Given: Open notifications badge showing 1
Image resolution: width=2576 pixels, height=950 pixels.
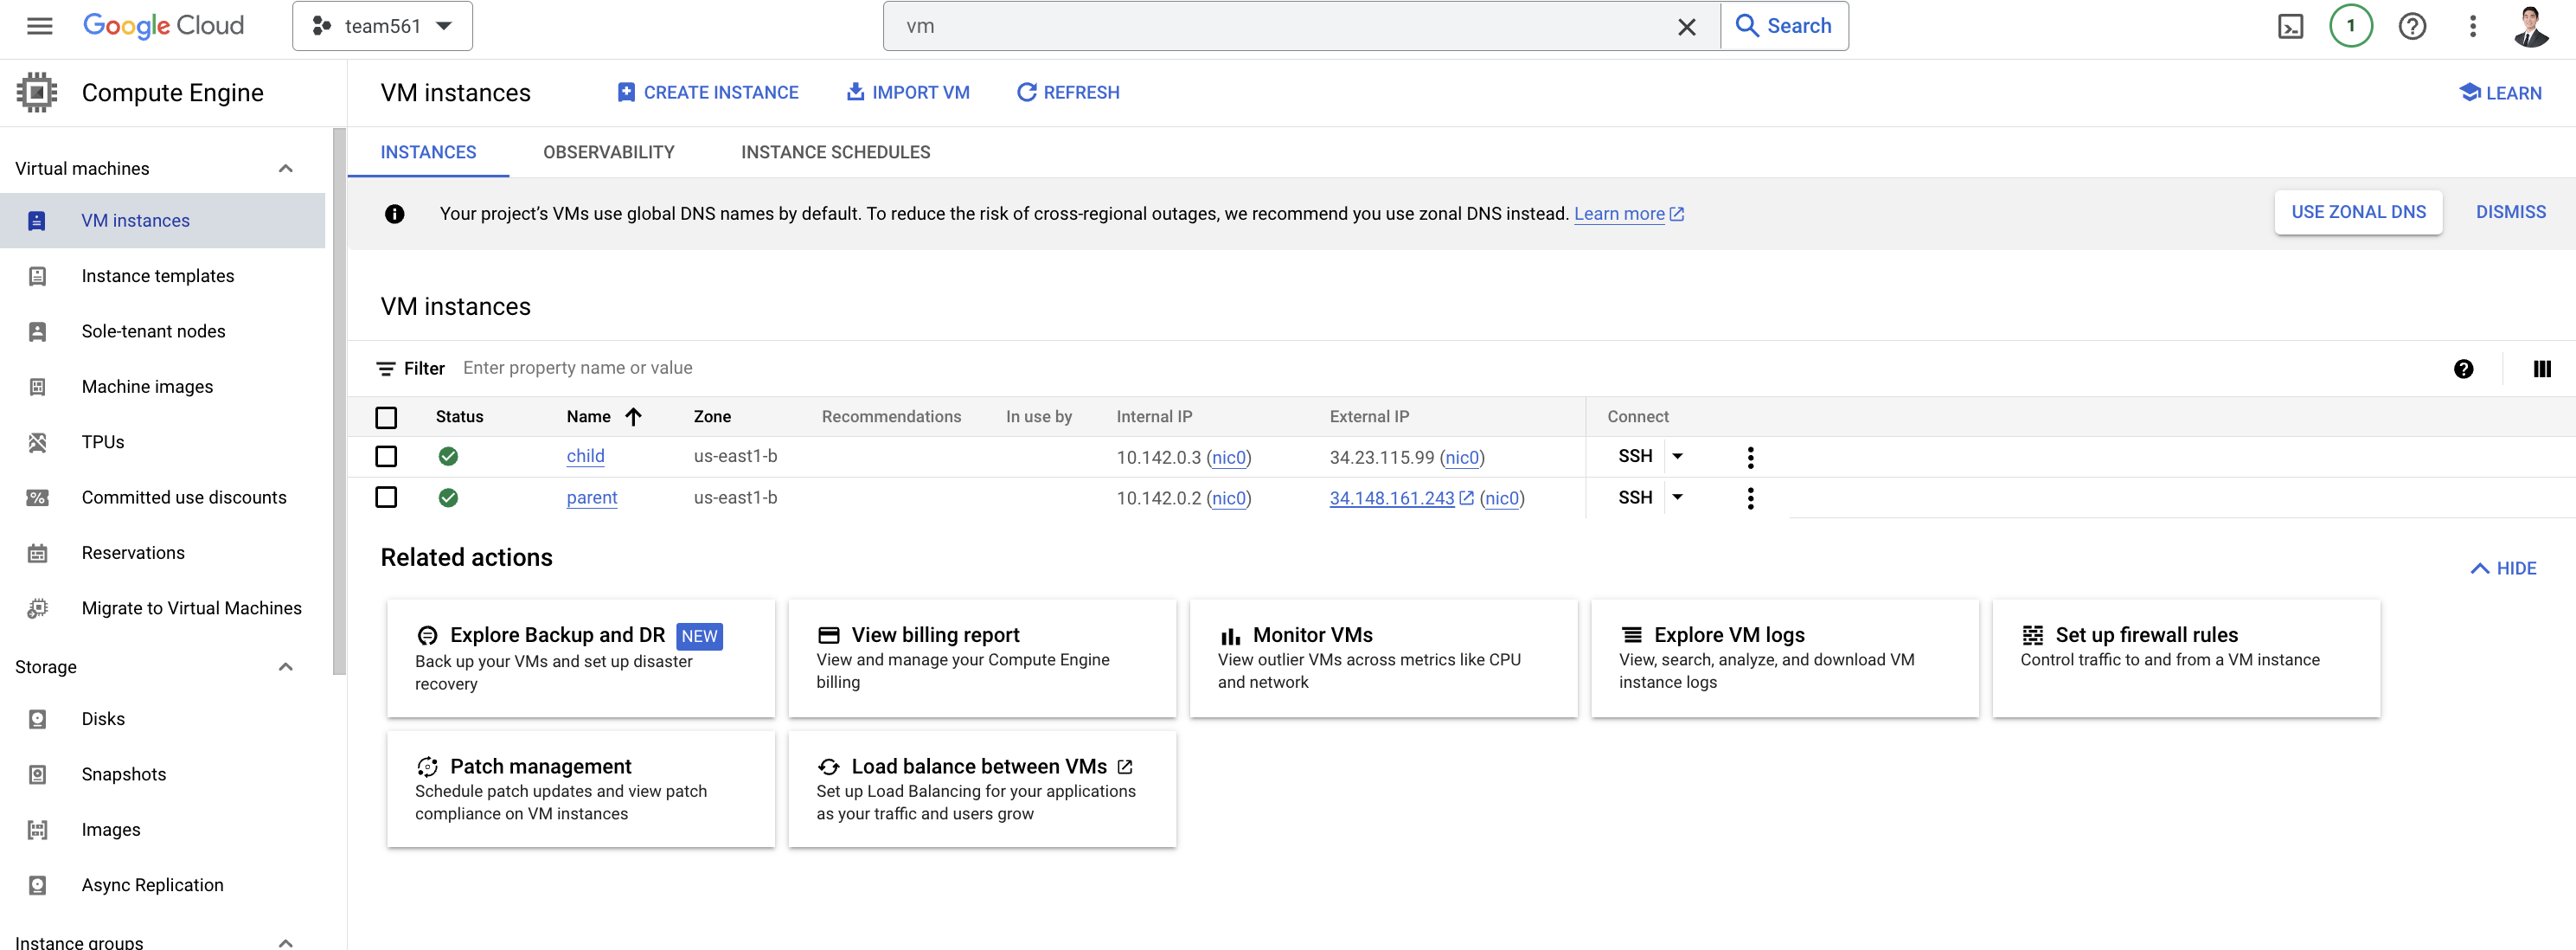Looking at the screenshot, I should pos(2350,26).
